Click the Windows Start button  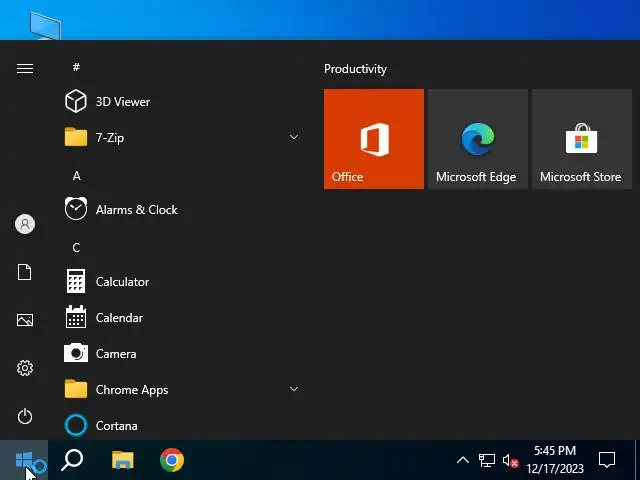tap(24, 460)
